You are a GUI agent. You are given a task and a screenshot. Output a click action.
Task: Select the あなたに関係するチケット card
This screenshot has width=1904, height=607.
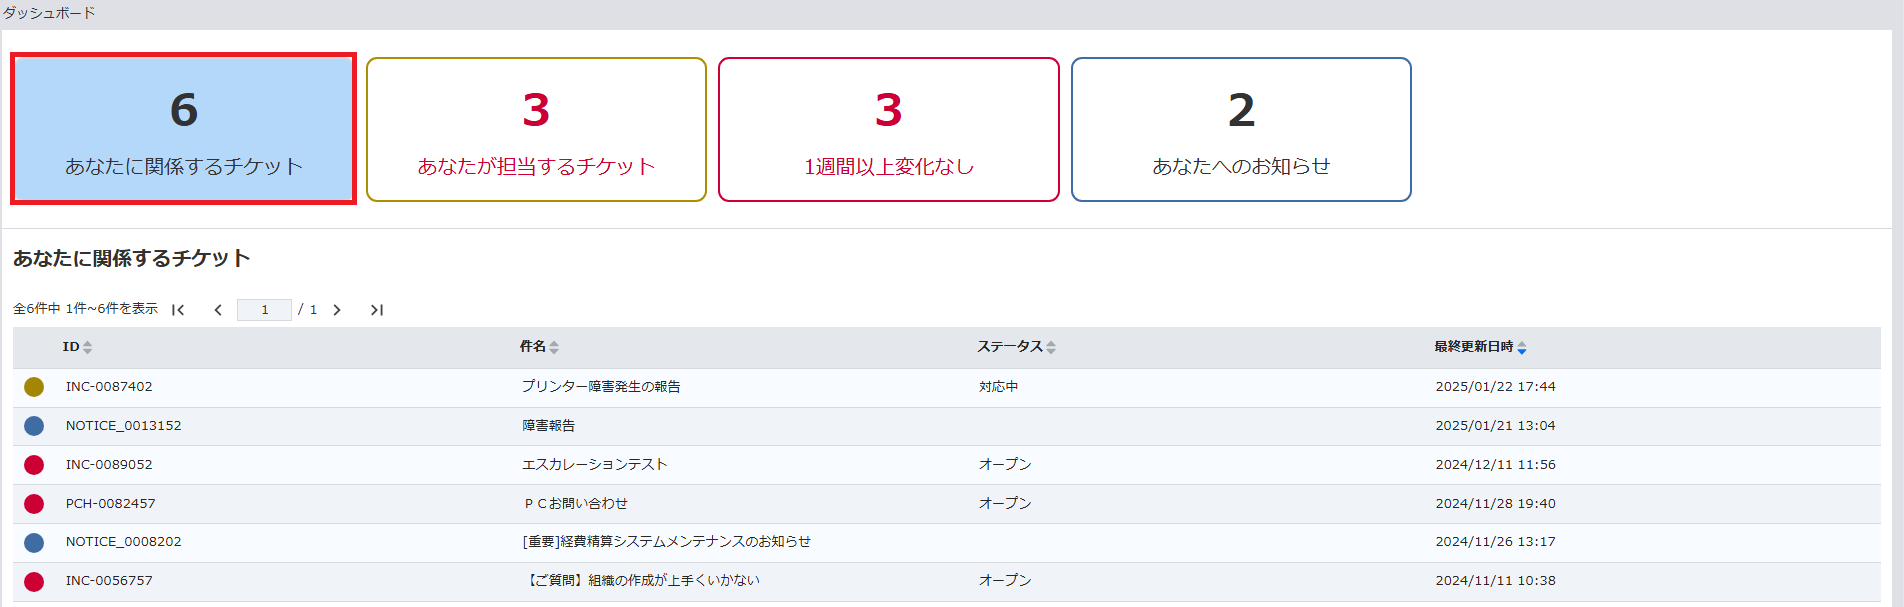[184, 129]
